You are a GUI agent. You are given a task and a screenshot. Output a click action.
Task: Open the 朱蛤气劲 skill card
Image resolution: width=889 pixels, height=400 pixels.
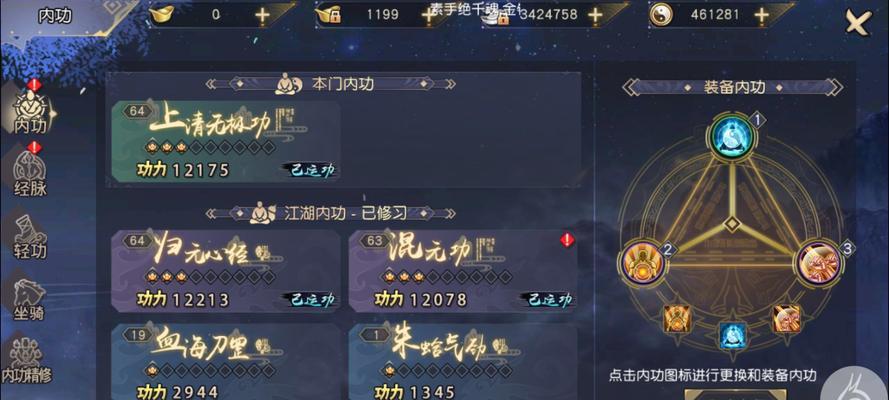(463, 361)
